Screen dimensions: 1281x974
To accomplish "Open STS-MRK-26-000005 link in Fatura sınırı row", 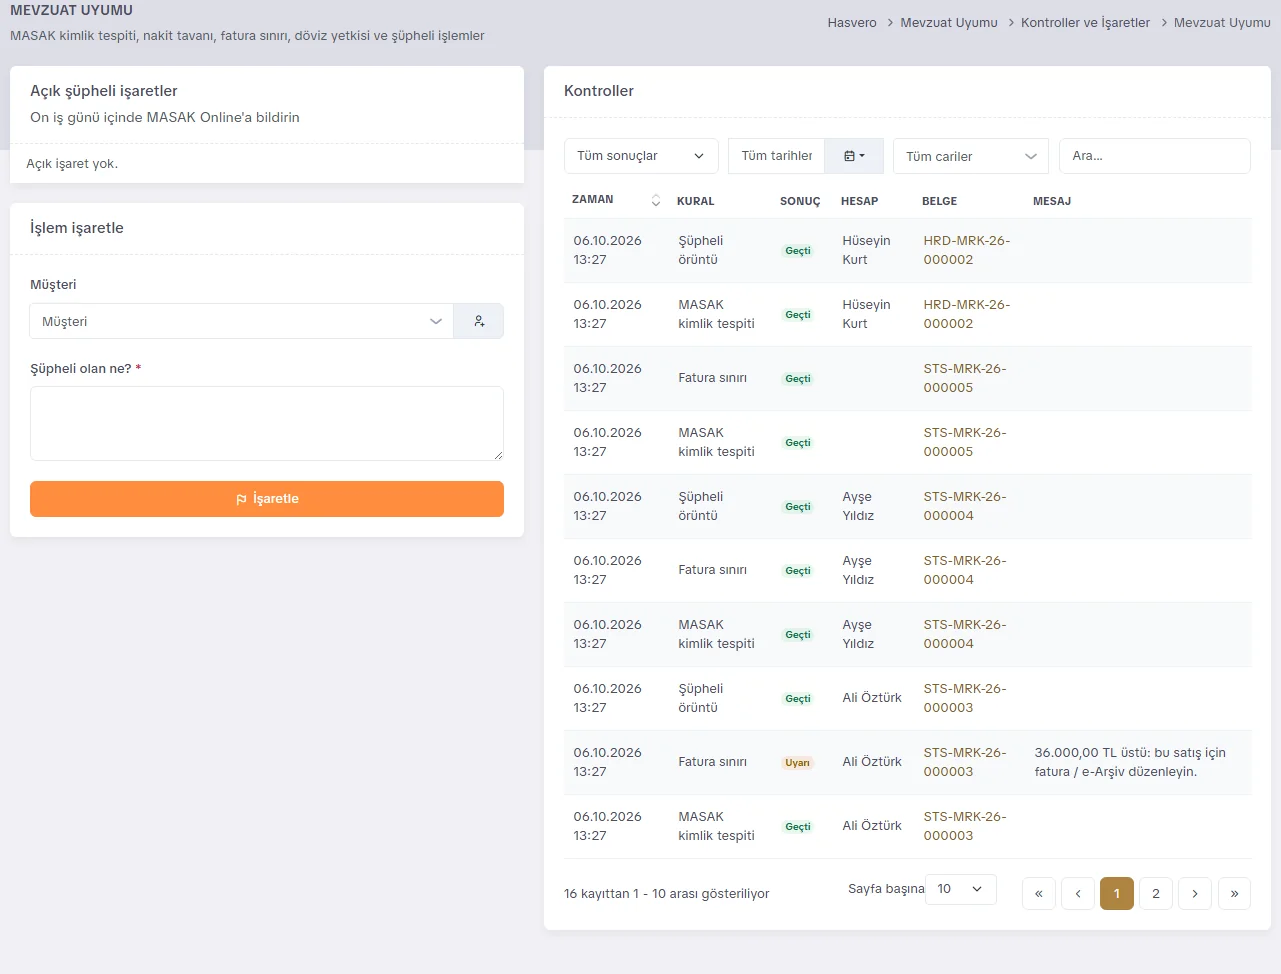I will [965, 378].
